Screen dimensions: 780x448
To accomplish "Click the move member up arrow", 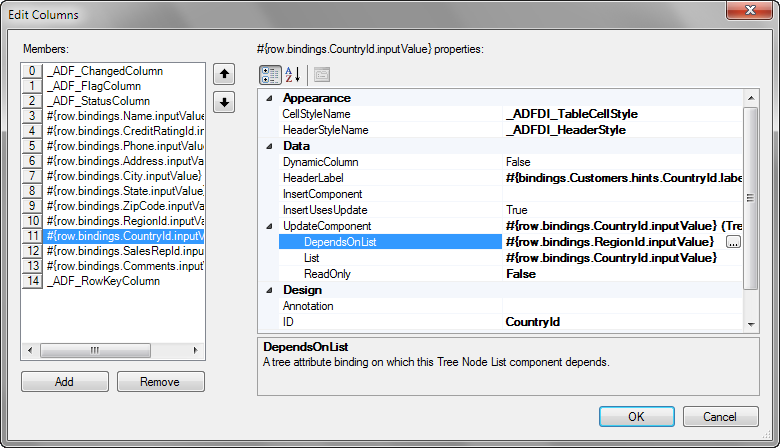I will click(224, 74).
